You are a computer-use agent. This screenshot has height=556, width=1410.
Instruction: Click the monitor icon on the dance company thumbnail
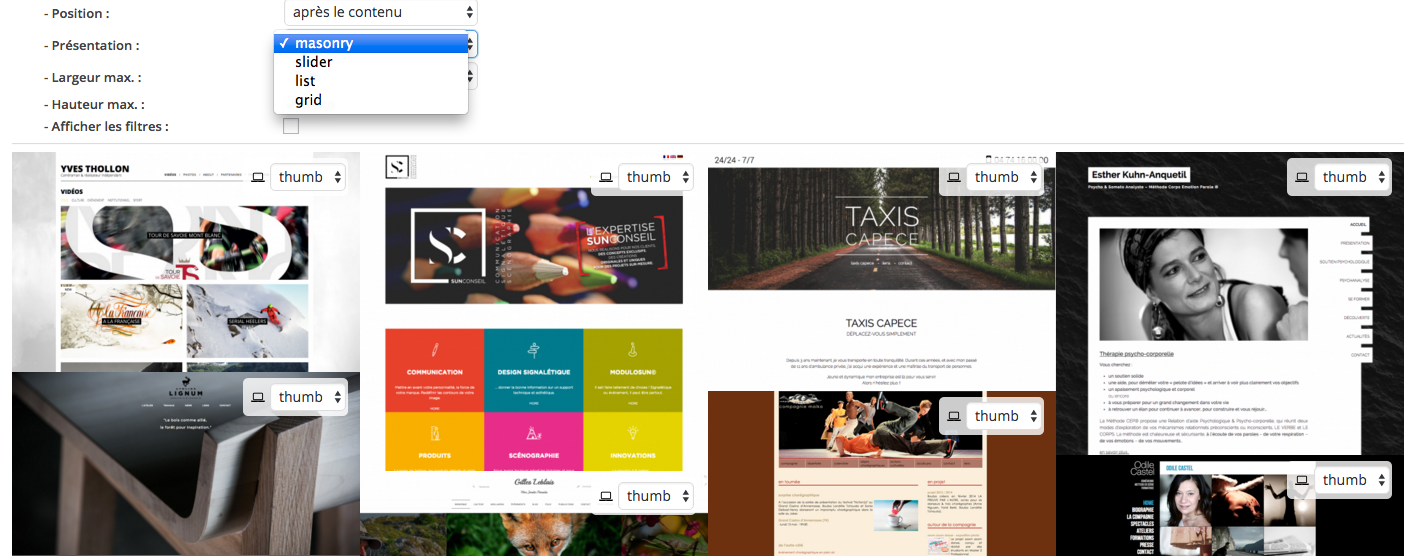point(953,417)
